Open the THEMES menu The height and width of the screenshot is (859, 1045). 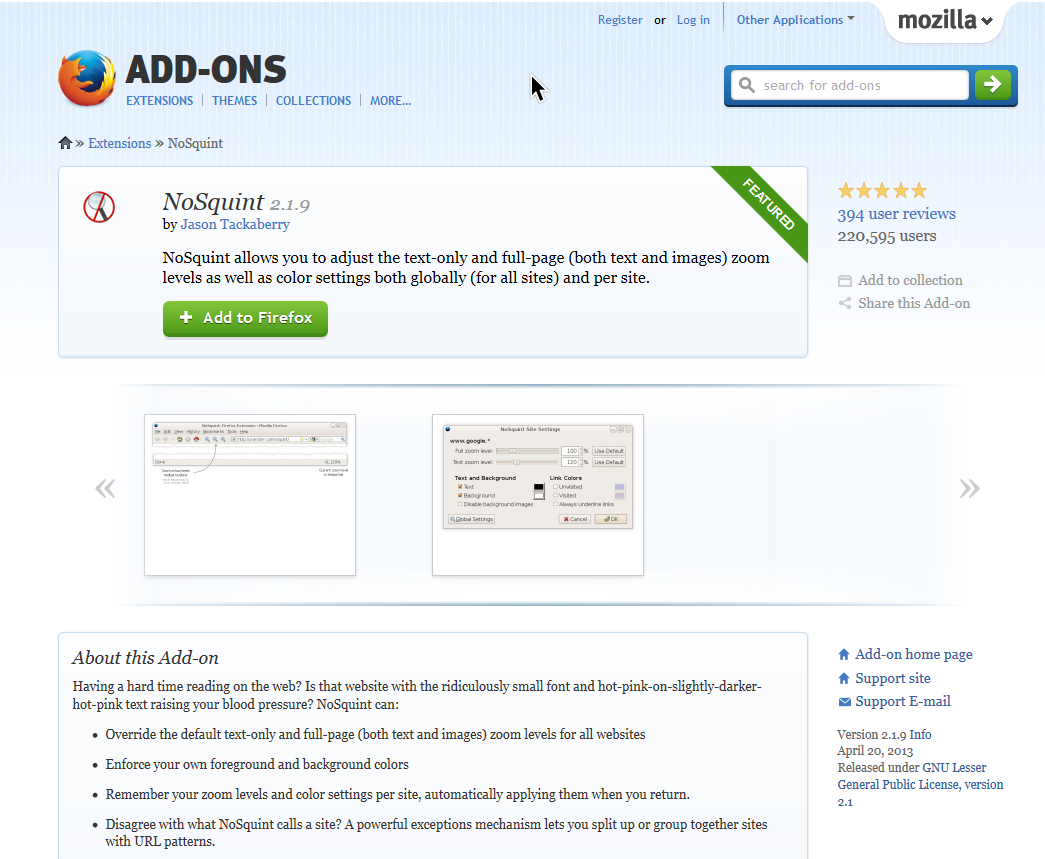(x=234, y=101)
